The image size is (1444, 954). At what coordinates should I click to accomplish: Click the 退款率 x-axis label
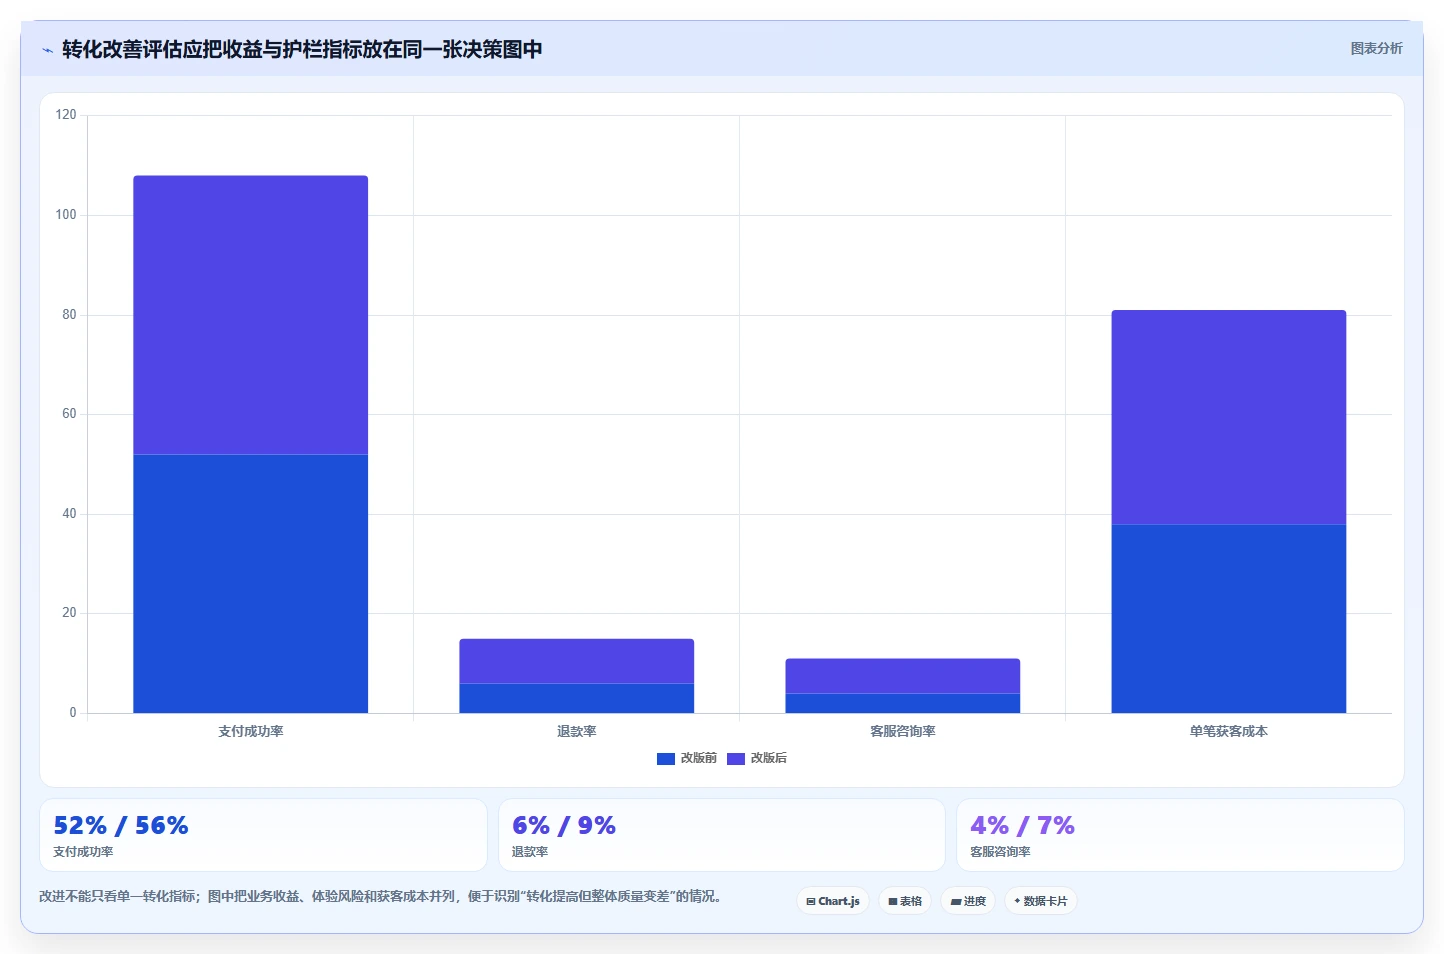577,731
